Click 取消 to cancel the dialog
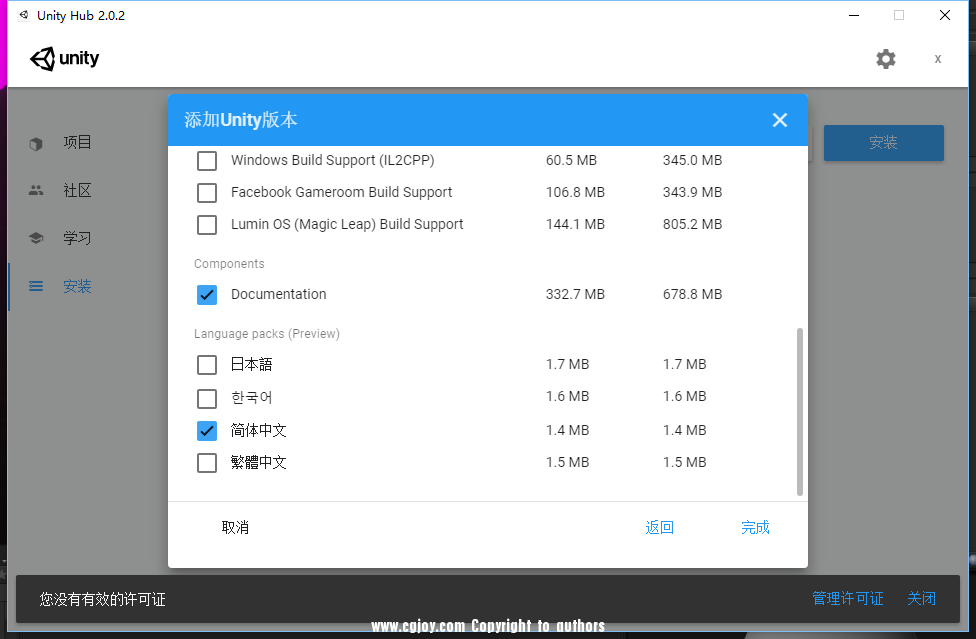 [x=235, y=528]
